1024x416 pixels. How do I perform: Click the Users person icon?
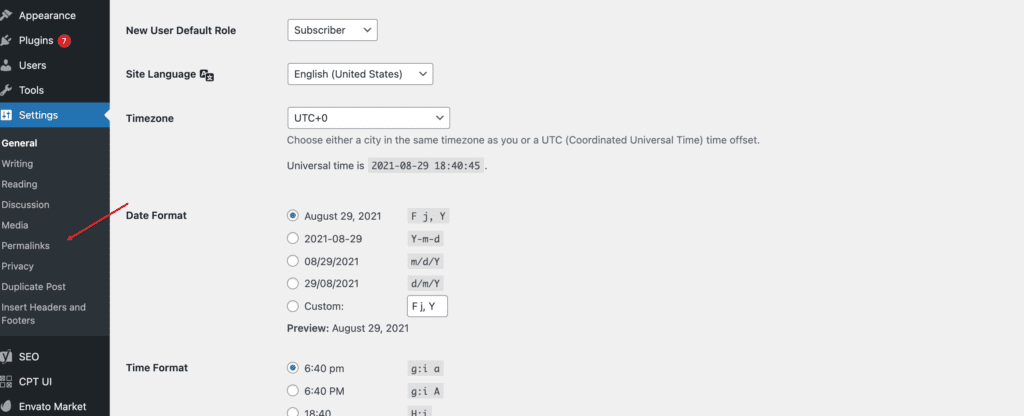(x=6, y=65)
